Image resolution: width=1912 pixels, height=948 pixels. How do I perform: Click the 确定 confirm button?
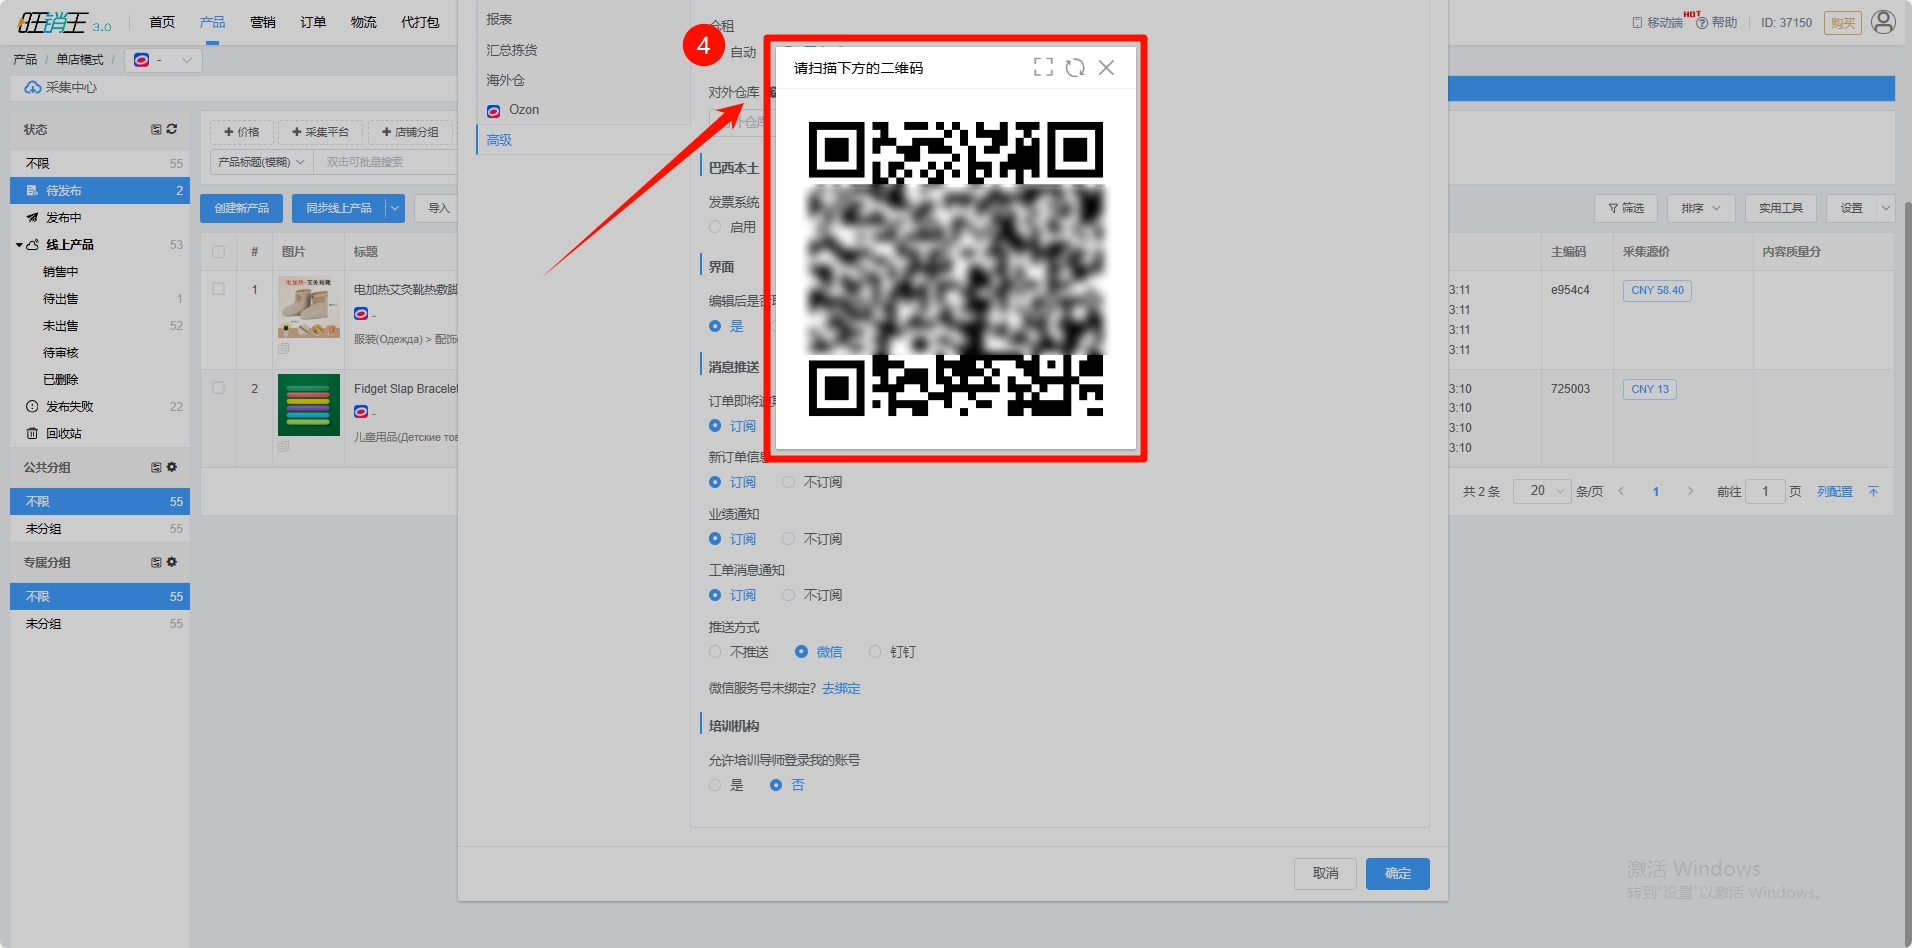point(1397,873)
